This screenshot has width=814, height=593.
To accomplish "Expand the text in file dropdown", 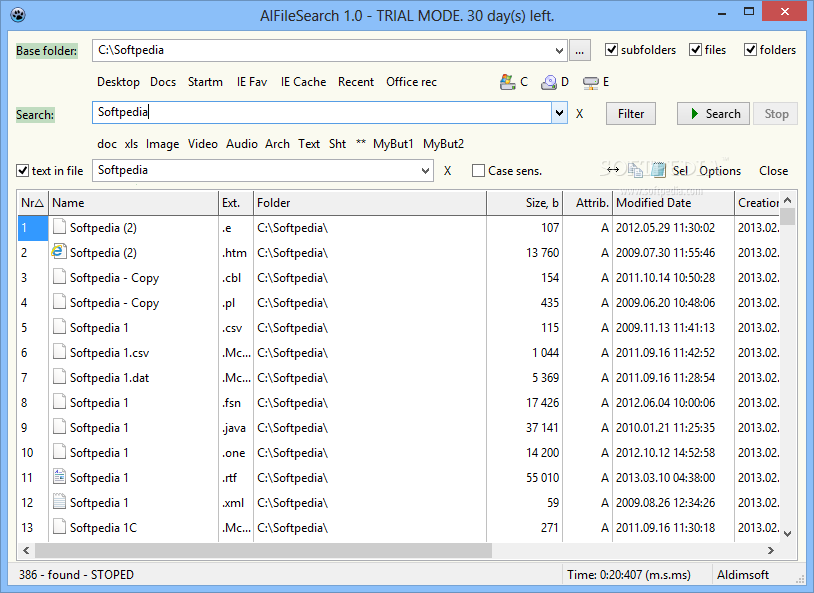I will tap(425, 171).
